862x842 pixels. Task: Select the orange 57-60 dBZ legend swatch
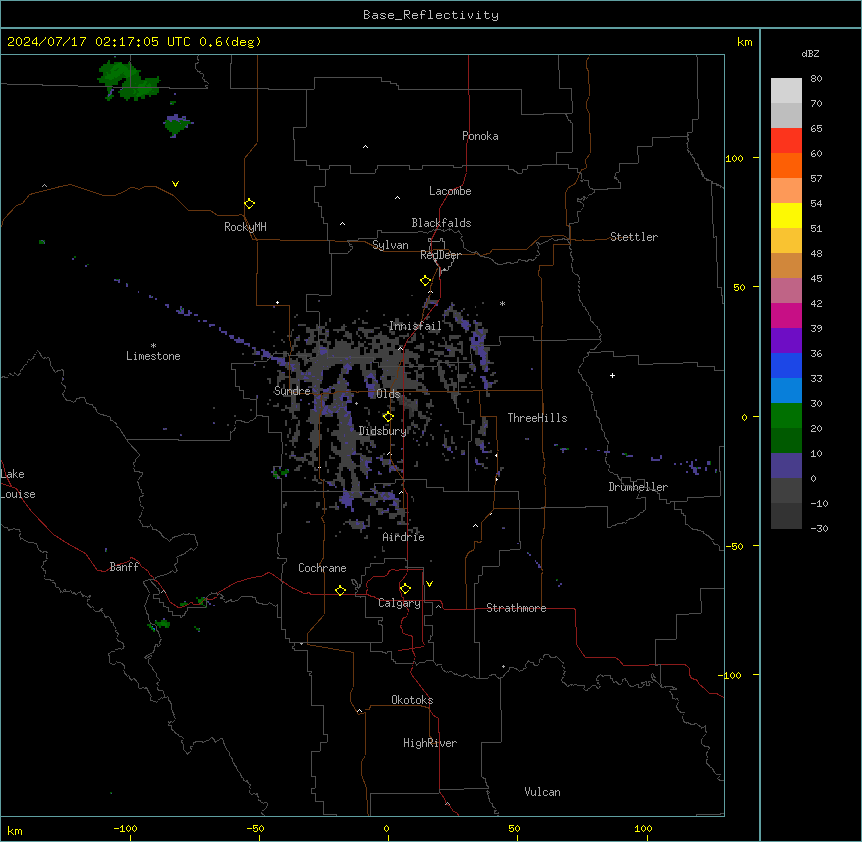point(786,165)
